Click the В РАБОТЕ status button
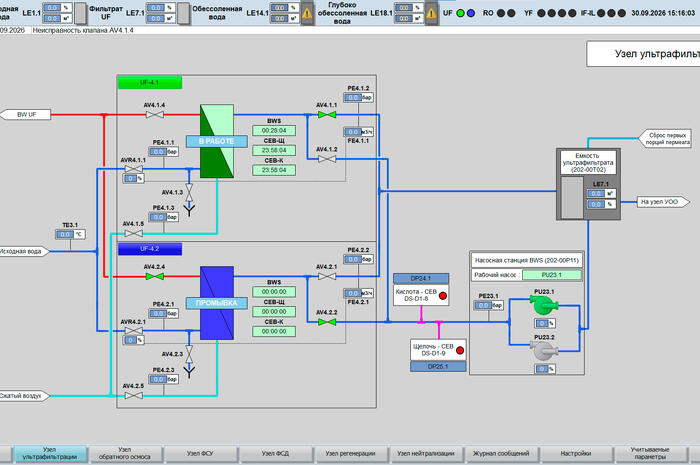Image resolution: width=700 pixels, height=465 pixels. [x=217, y=141]
